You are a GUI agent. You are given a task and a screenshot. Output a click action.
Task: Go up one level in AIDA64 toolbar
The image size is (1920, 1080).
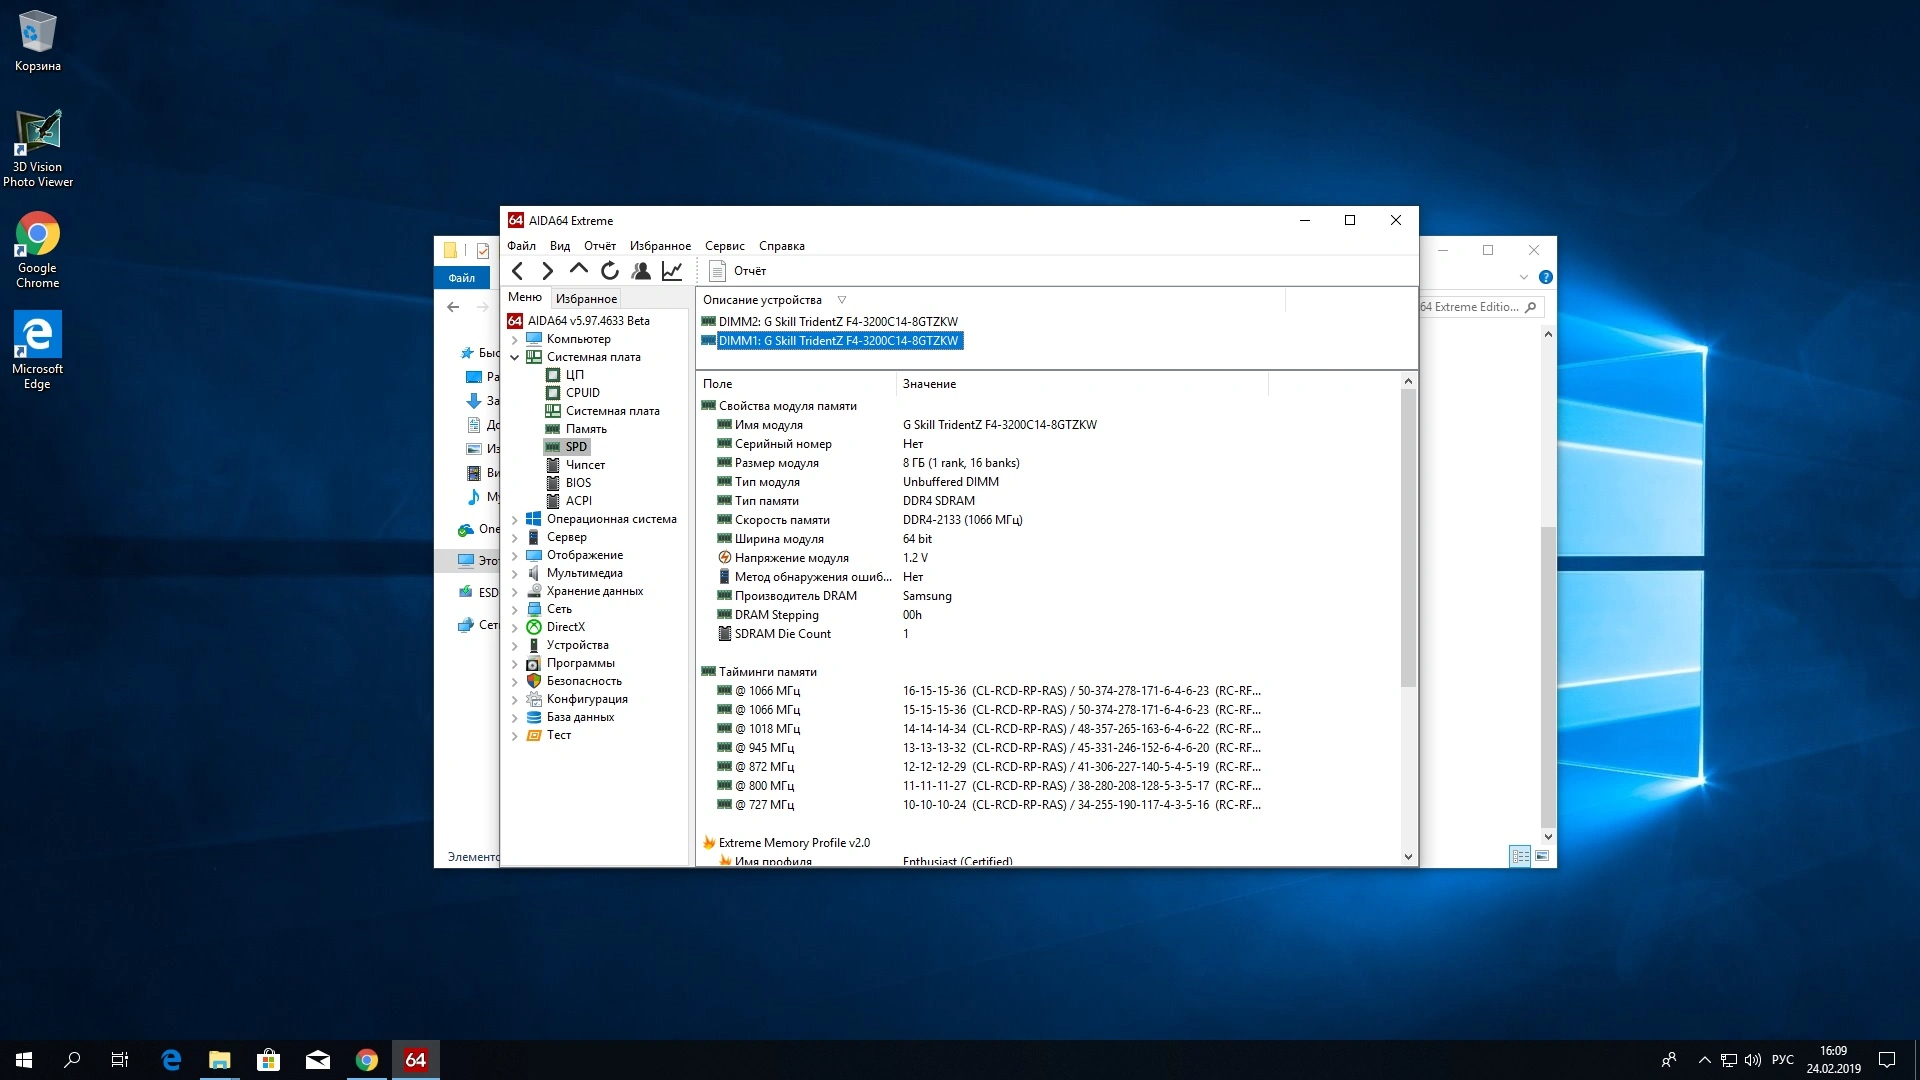click(578, 270)
